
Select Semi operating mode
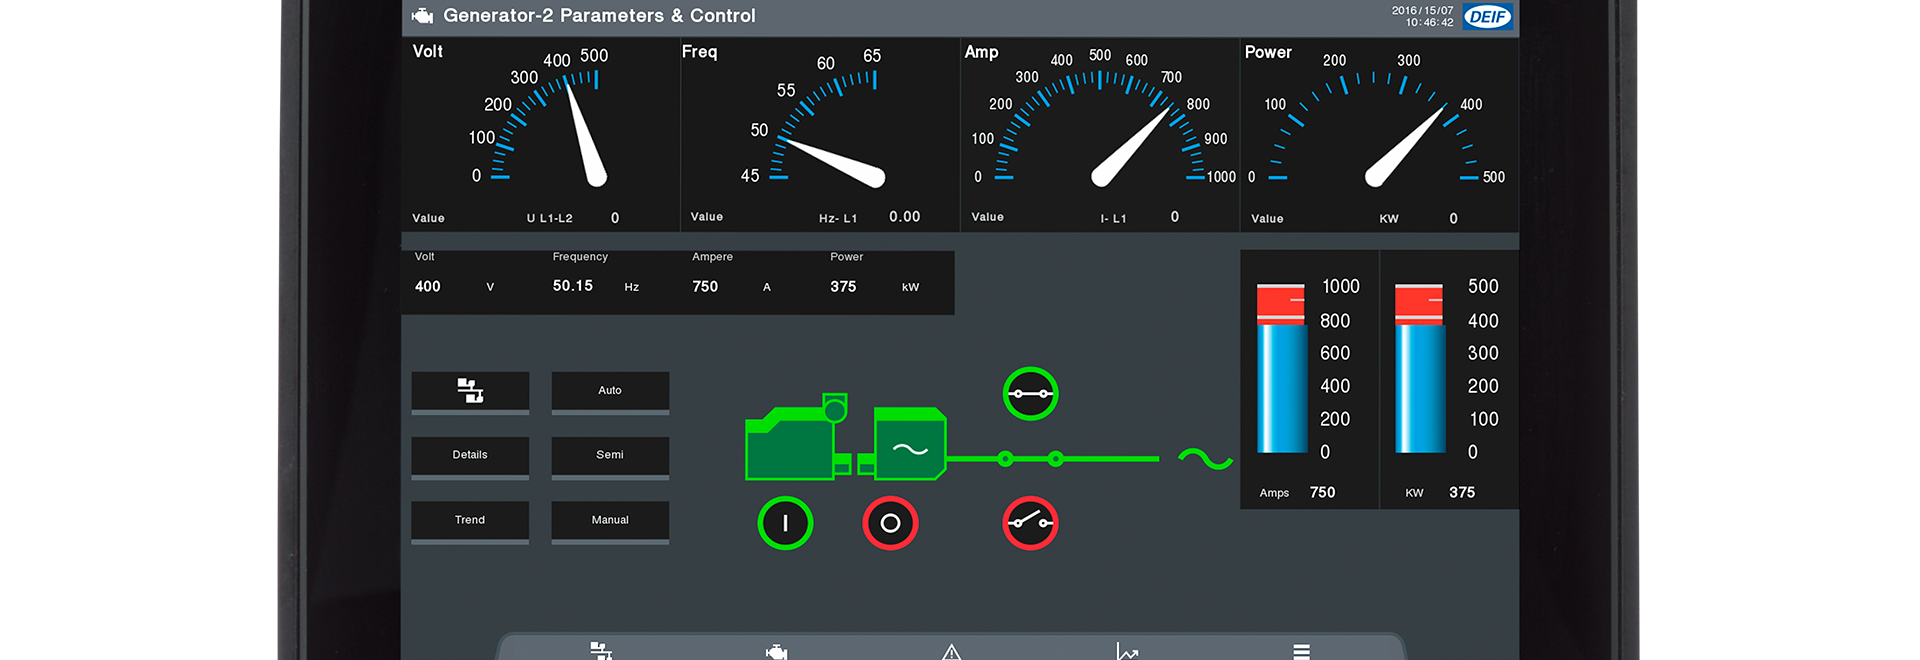(610, 455)
